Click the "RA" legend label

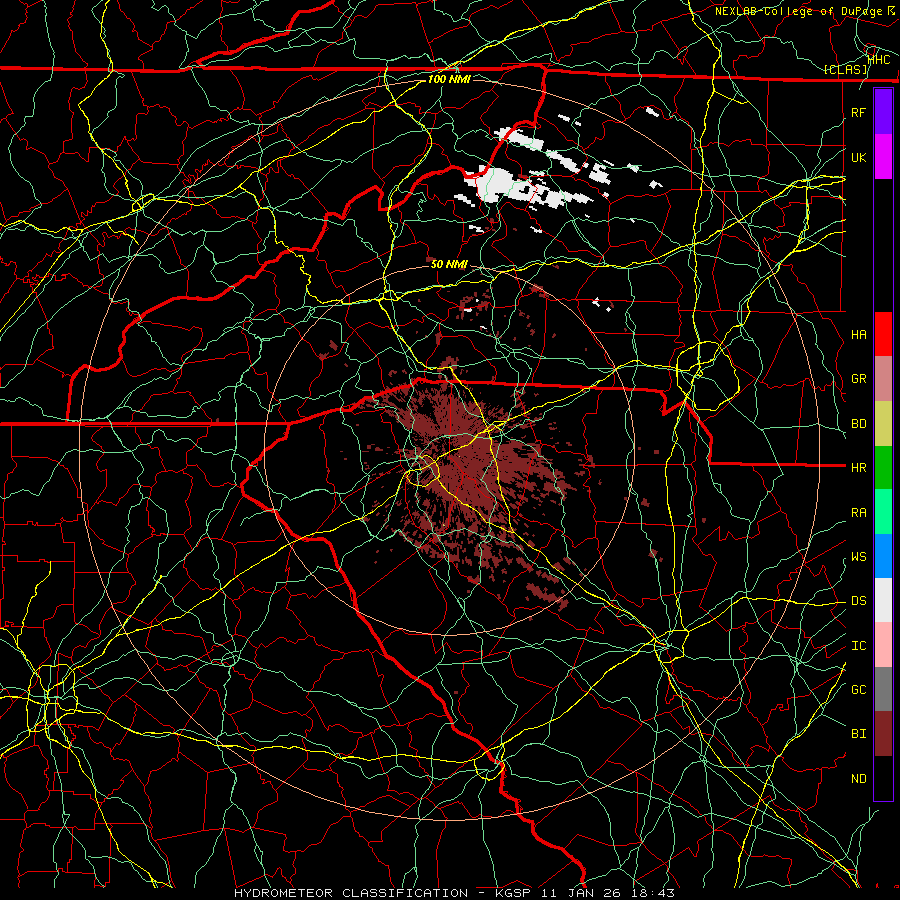pyautogui.click(x=858, y=512)
